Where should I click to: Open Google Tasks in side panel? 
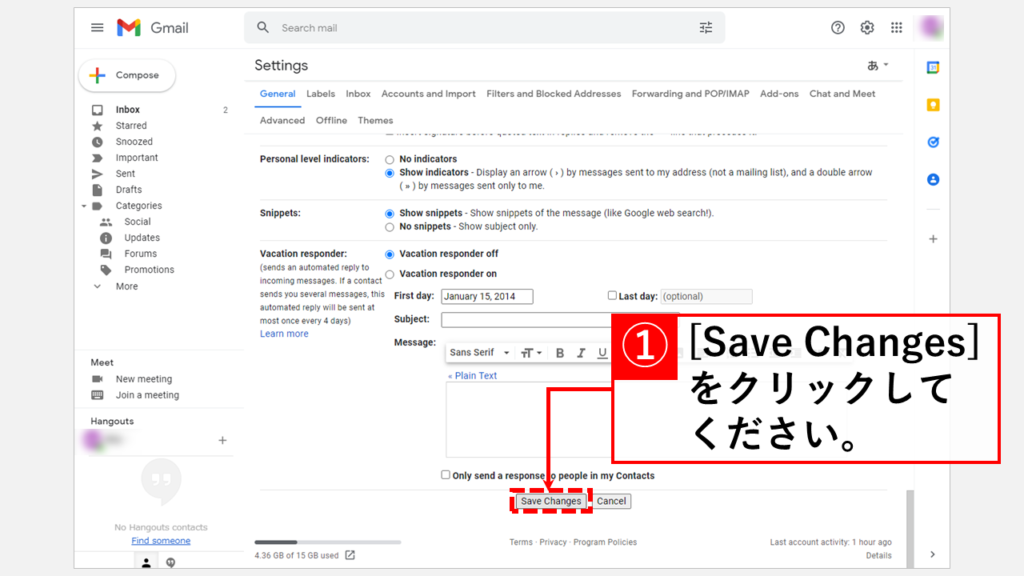coord(933,142)
